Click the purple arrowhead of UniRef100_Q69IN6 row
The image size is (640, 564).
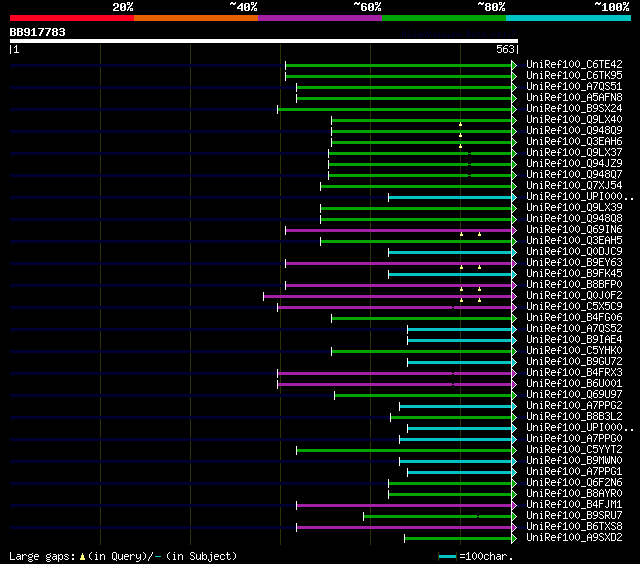click(x=514, y=231)
